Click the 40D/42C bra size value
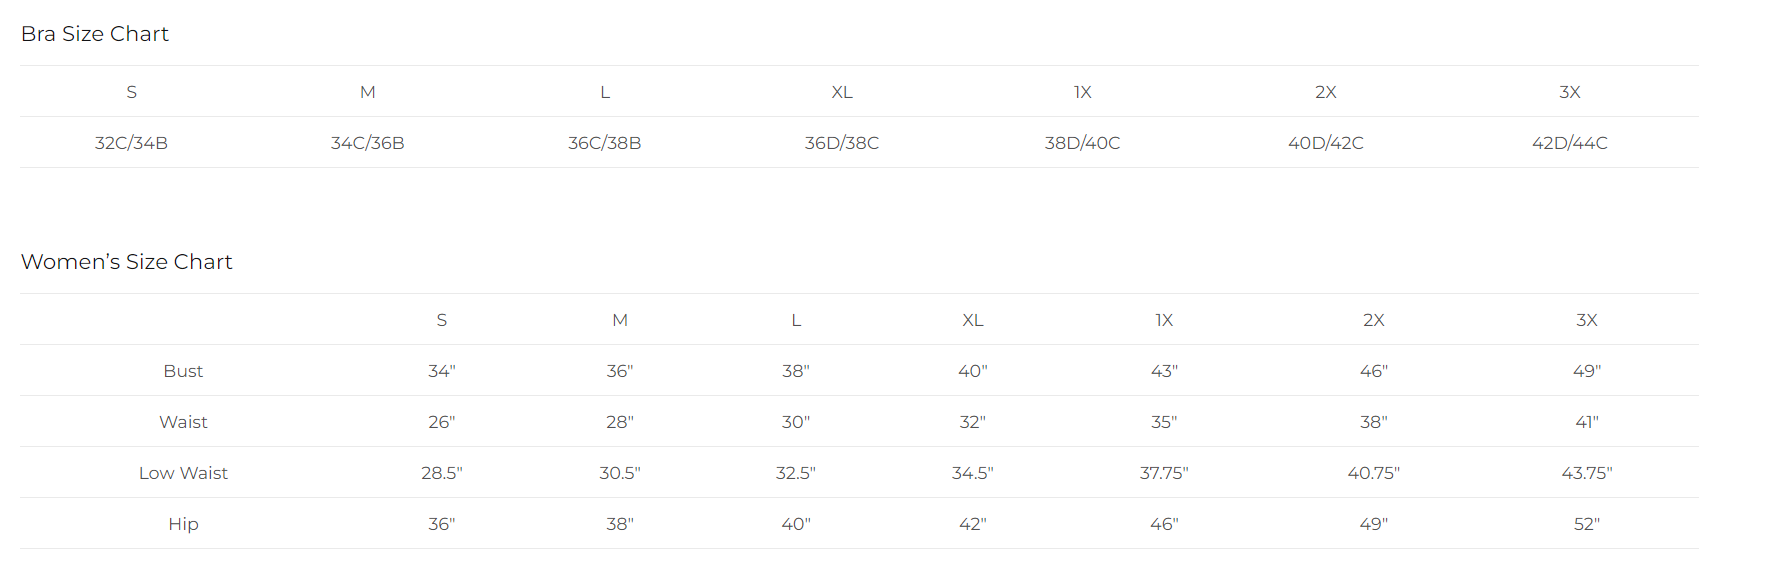Viewport: 1787px width, 575px height. tap(1326, 143)
